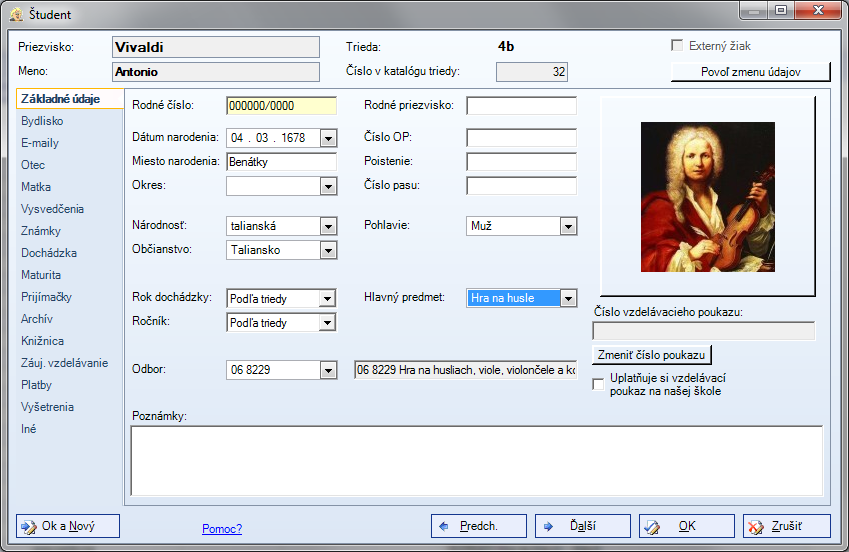Image resolution: width=849 pixels, height=552 pixels.
Task: Click the red X icon on the Zrušiť button
Action: (756, 527)
